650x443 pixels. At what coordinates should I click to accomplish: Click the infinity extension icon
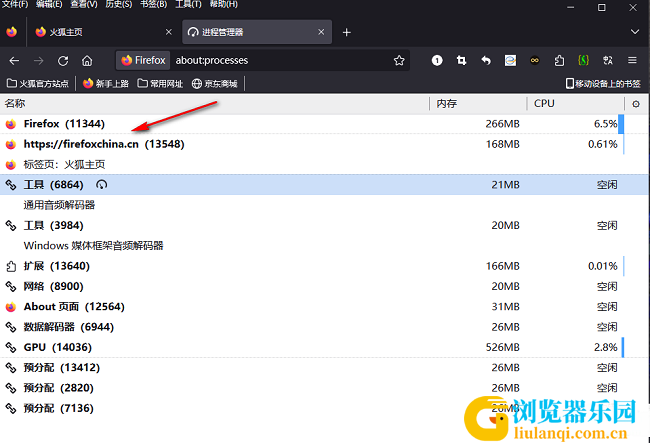click(x=535, y=61)
